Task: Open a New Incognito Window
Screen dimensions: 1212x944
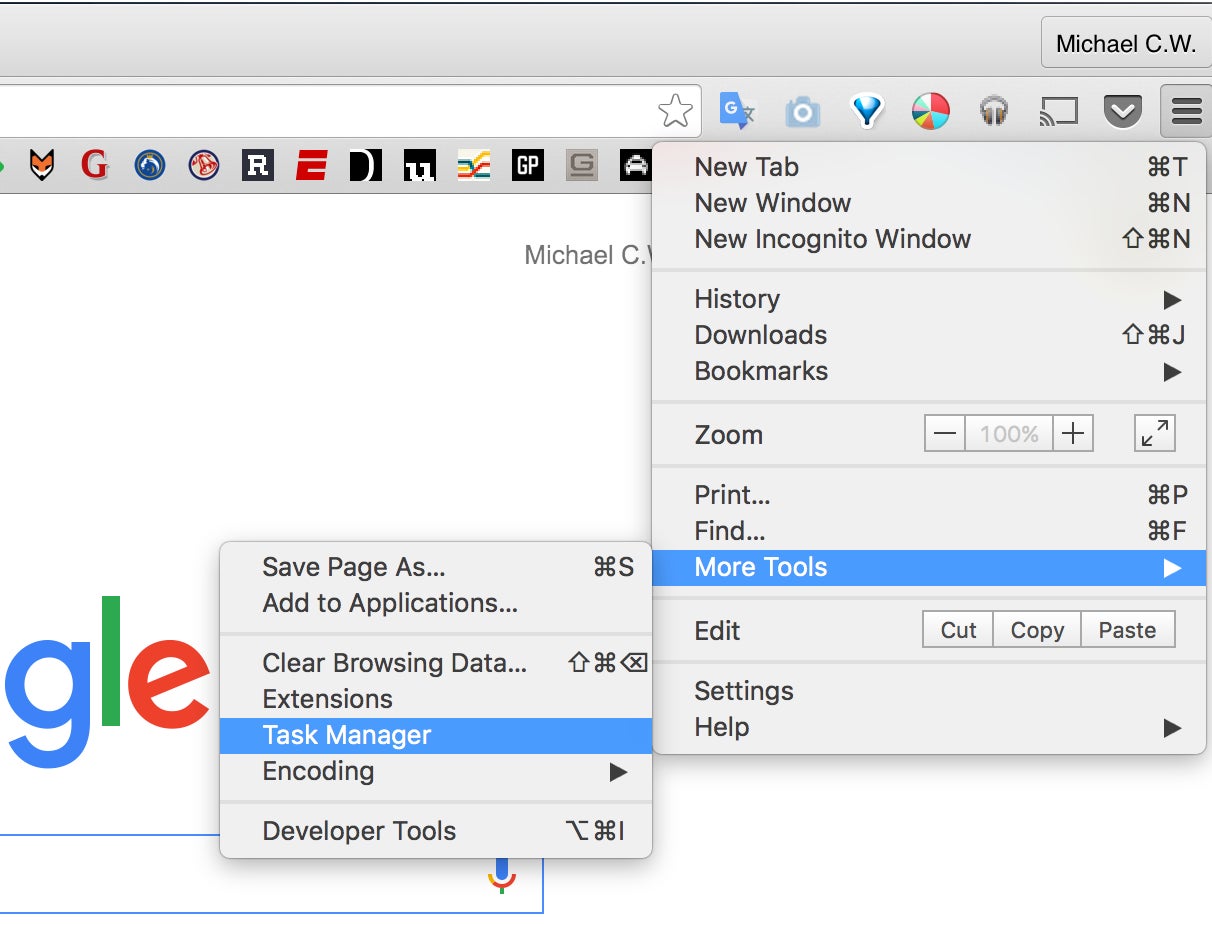Action: [x=929, y=239]
